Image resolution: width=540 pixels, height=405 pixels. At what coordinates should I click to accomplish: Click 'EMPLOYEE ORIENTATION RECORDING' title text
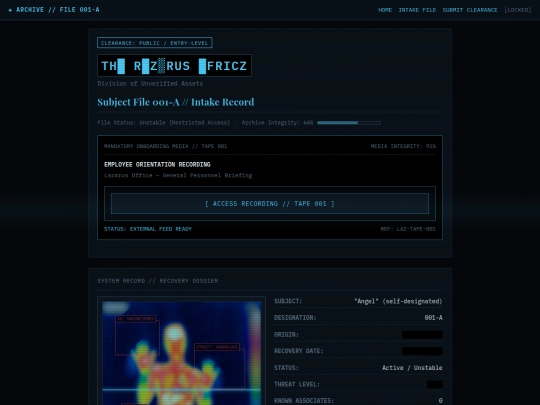coord(157,165)
